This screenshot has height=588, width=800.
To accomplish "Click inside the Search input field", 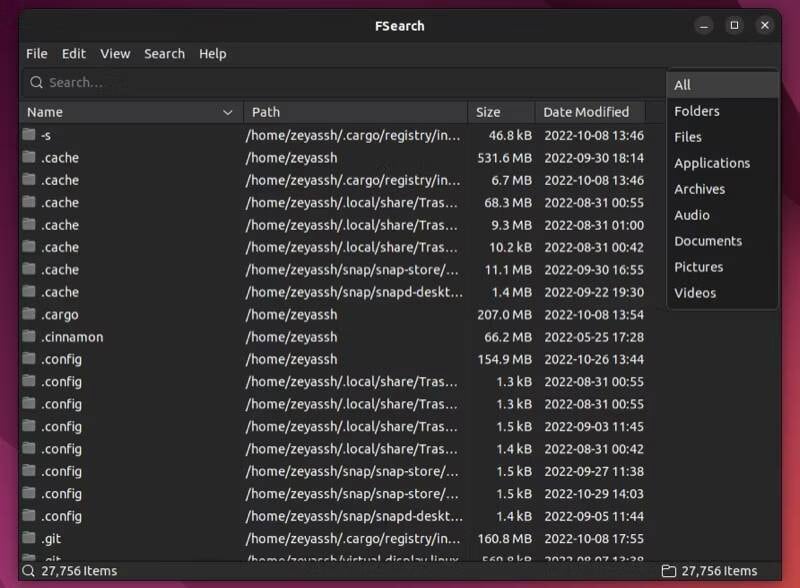I will [300, 83].
